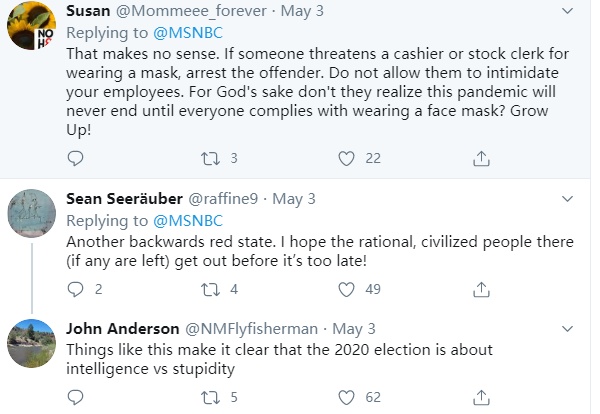Open Susan's profile picture

click(31, 31)
